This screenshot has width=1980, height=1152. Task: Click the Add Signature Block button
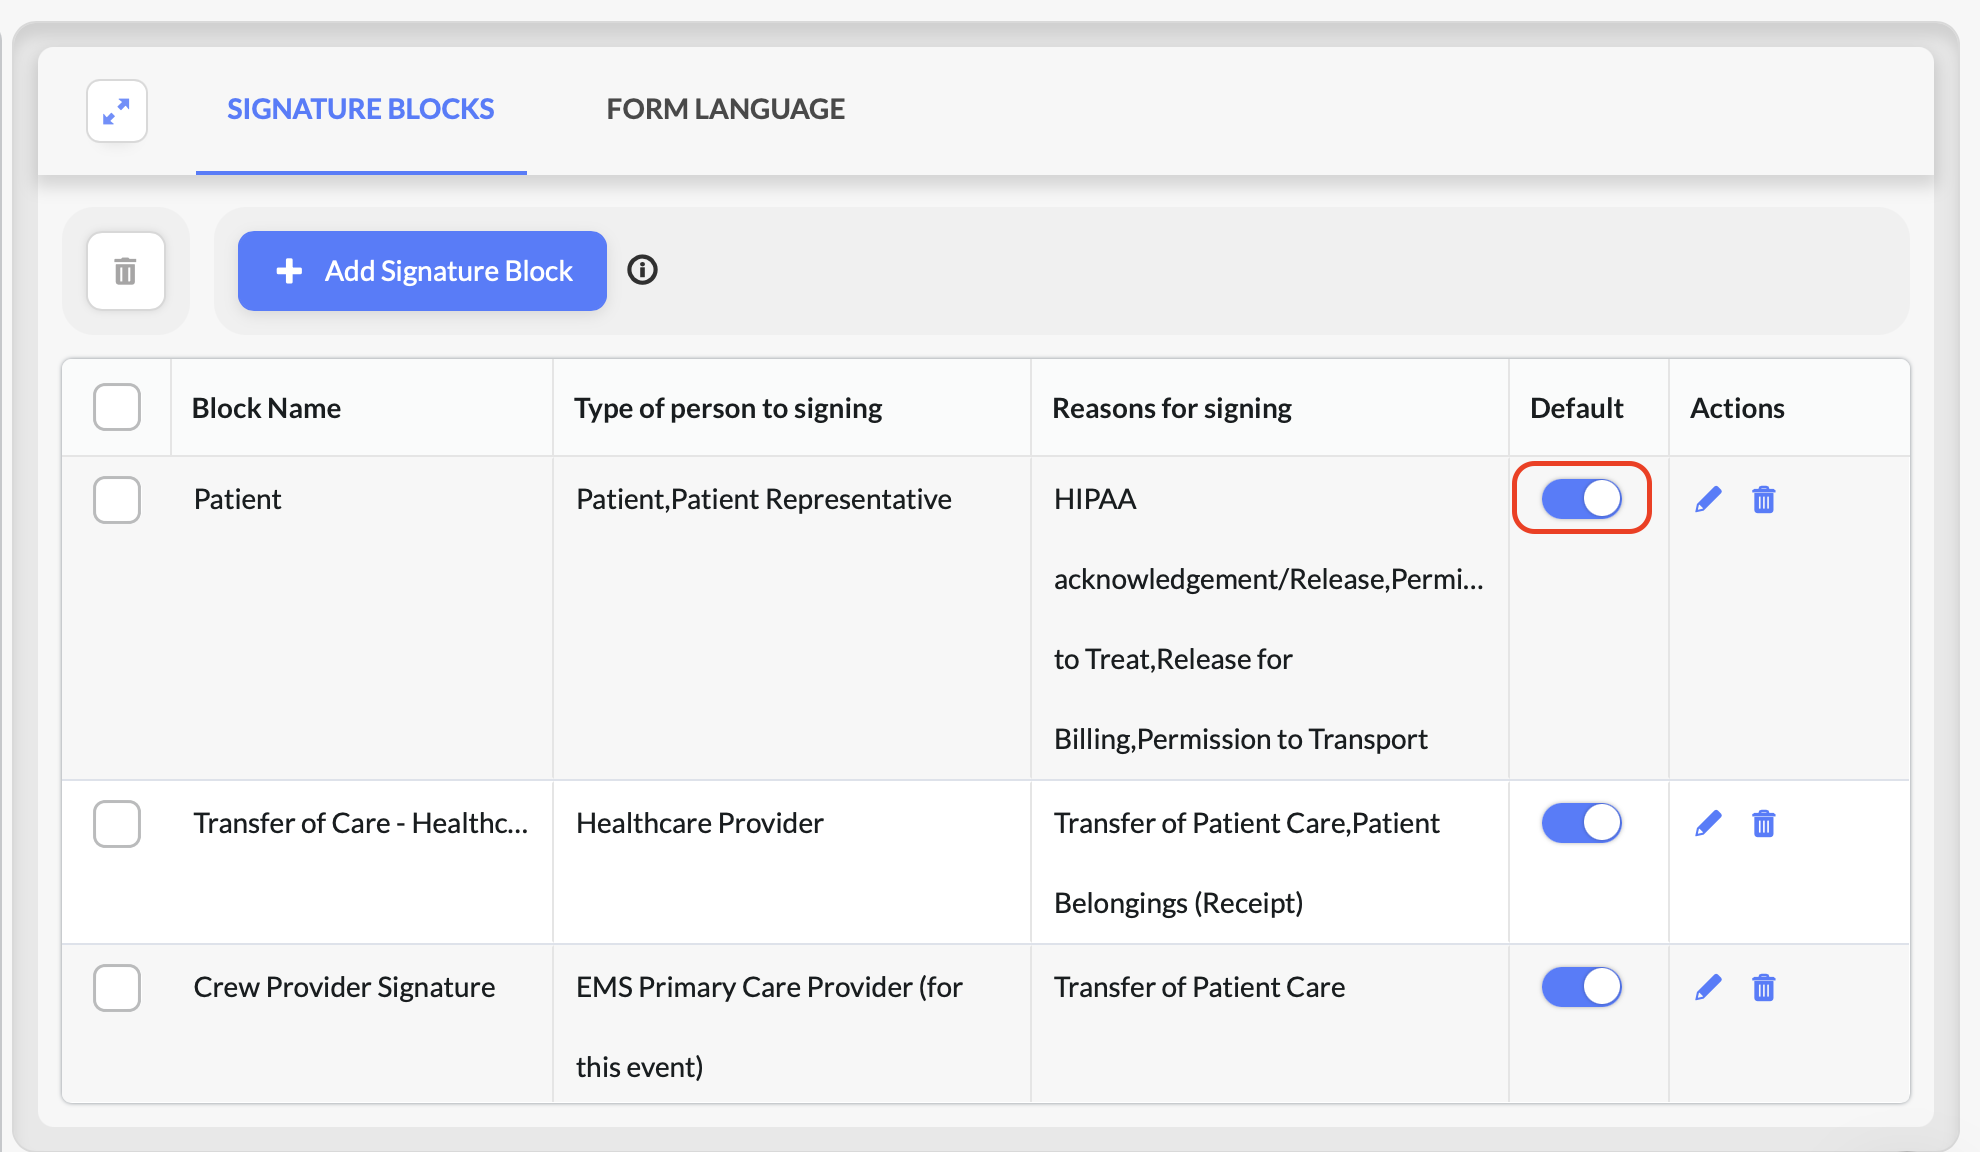(422, 271)
